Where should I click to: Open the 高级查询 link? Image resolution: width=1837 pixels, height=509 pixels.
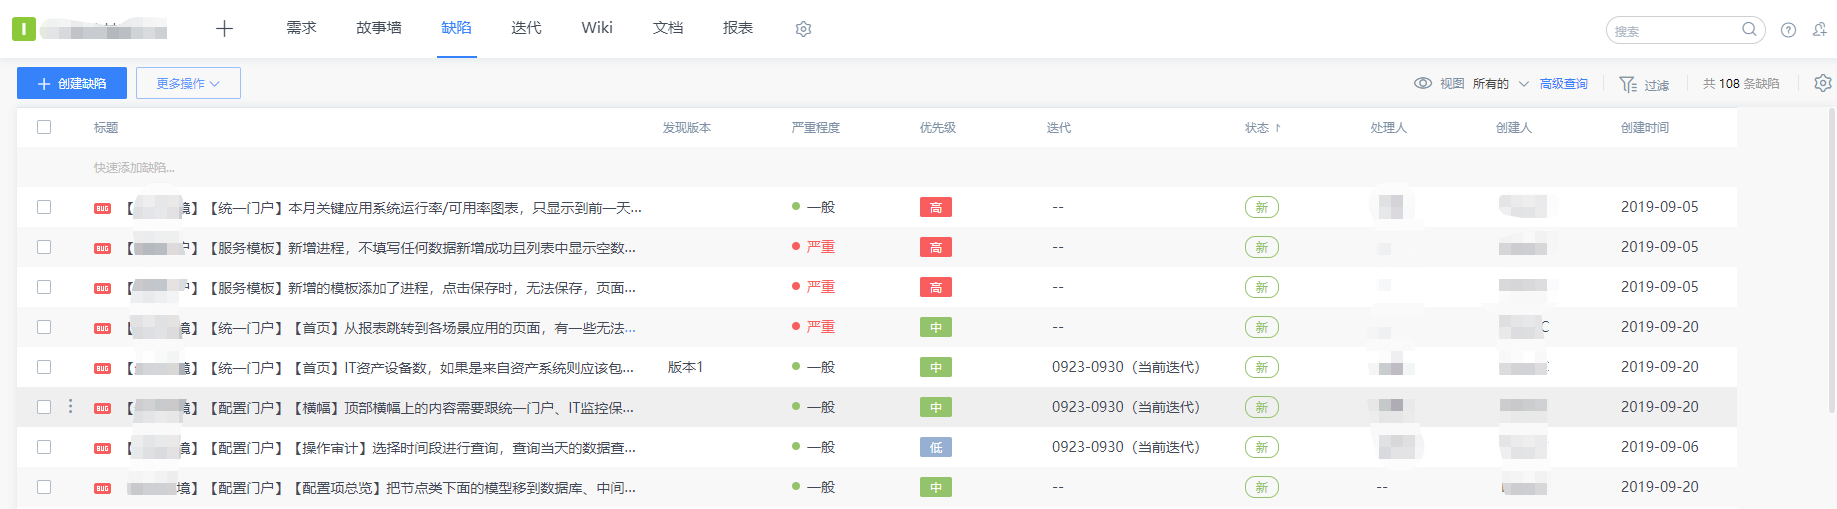click(x=1563, y=84)
